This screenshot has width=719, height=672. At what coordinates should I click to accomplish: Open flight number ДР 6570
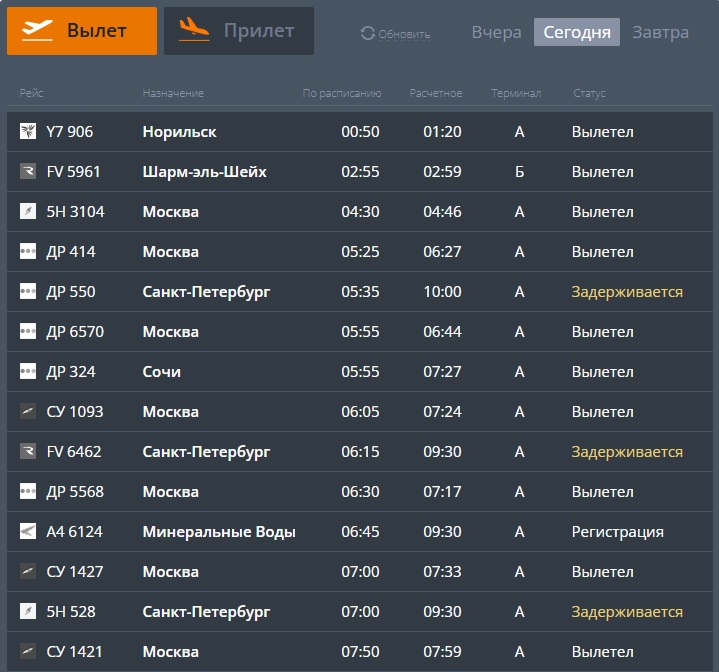(75, 331)
